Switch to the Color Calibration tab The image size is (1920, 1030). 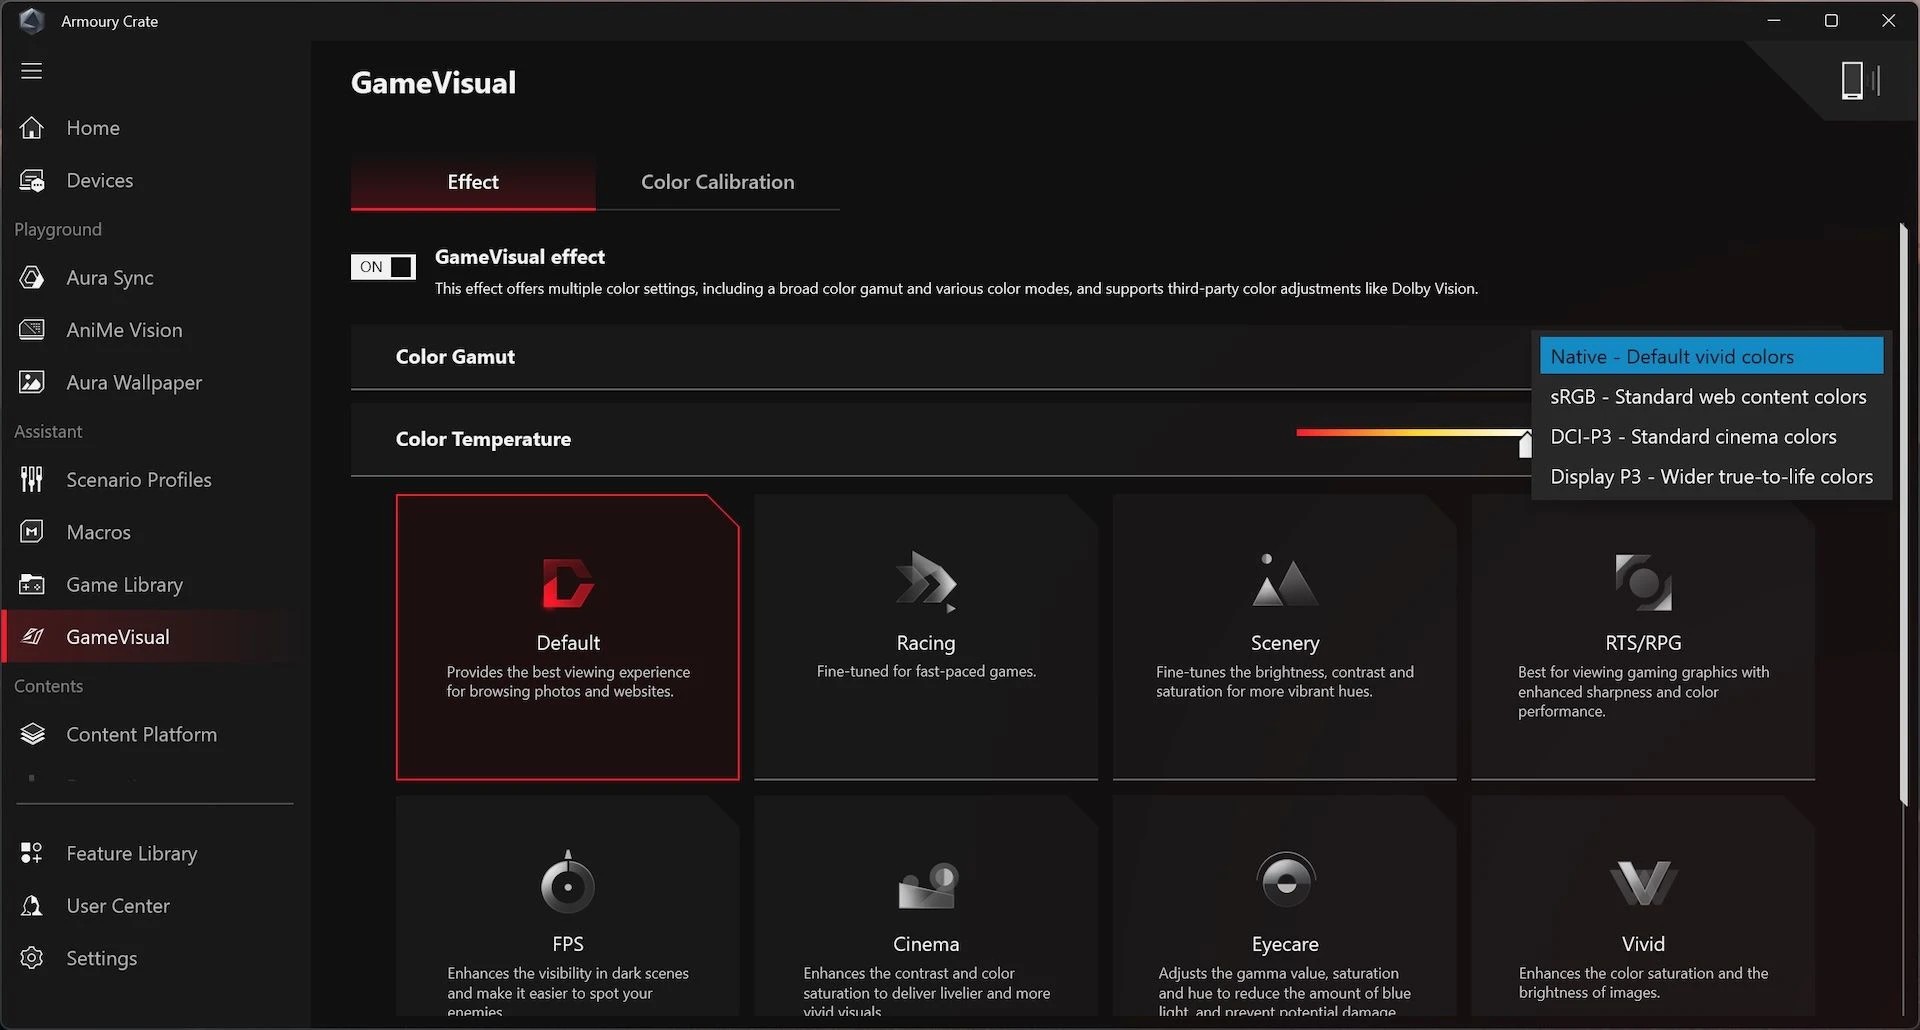click(717, 182)
